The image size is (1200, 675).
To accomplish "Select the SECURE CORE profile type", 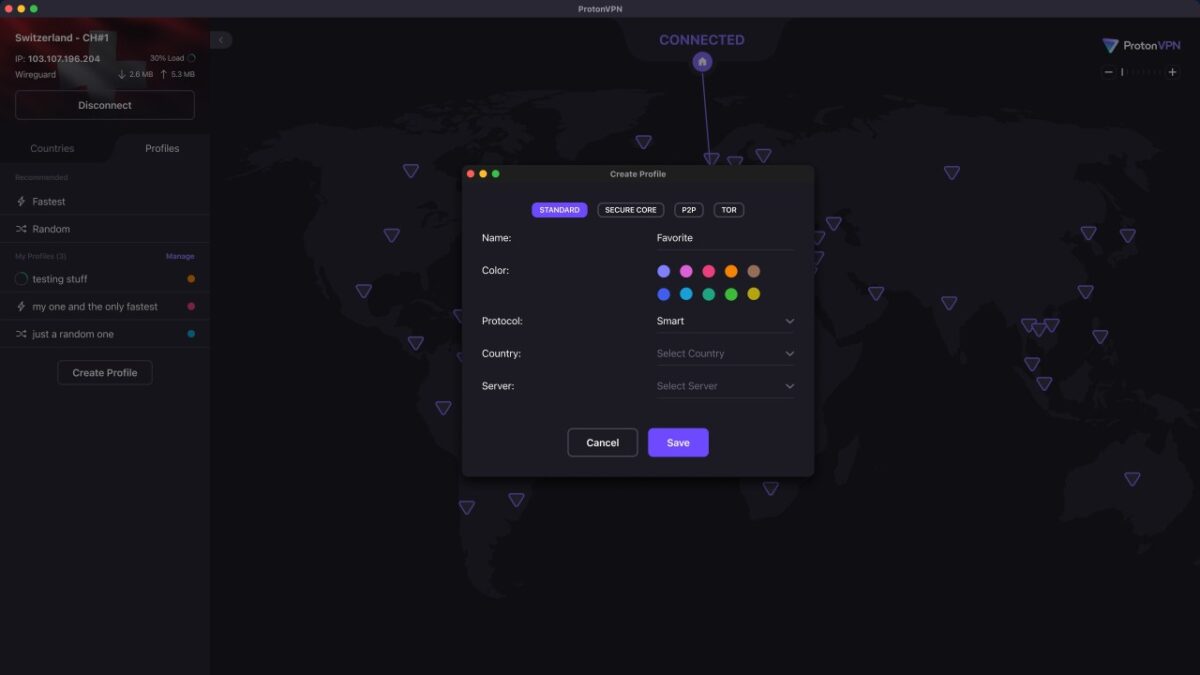I will pos(631,210).
